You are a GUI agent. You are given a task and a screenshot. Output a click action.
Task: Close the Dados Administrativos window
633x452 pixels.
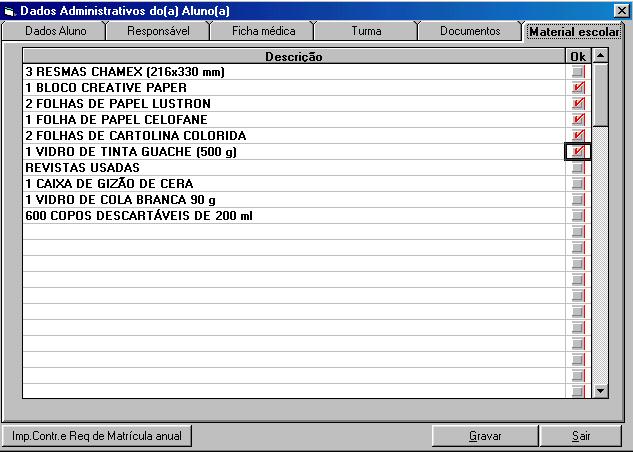[621, 10]
